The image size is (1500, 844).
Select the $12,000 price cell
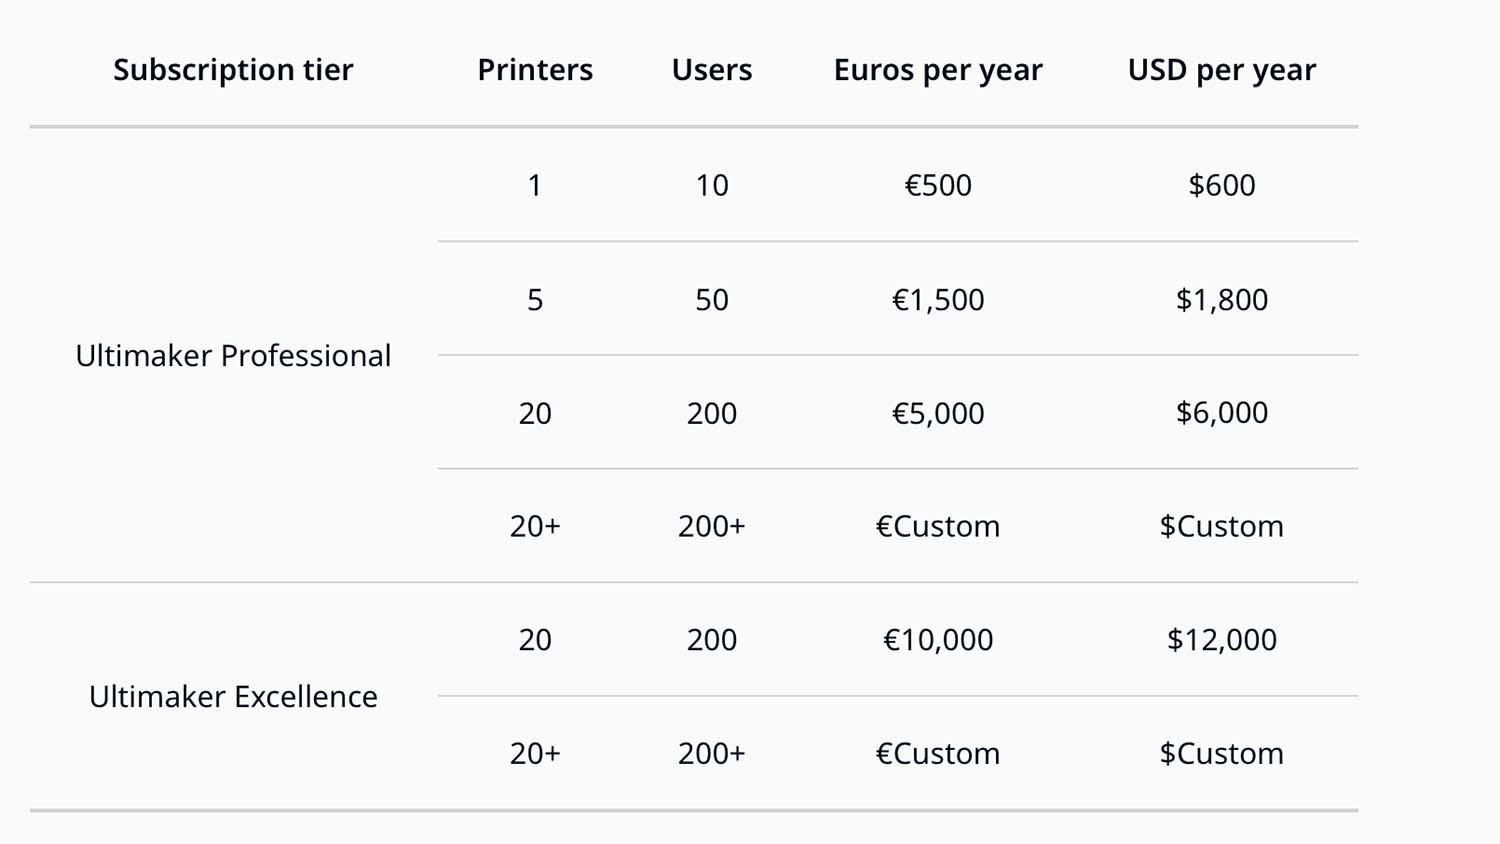click(1221, 640)
